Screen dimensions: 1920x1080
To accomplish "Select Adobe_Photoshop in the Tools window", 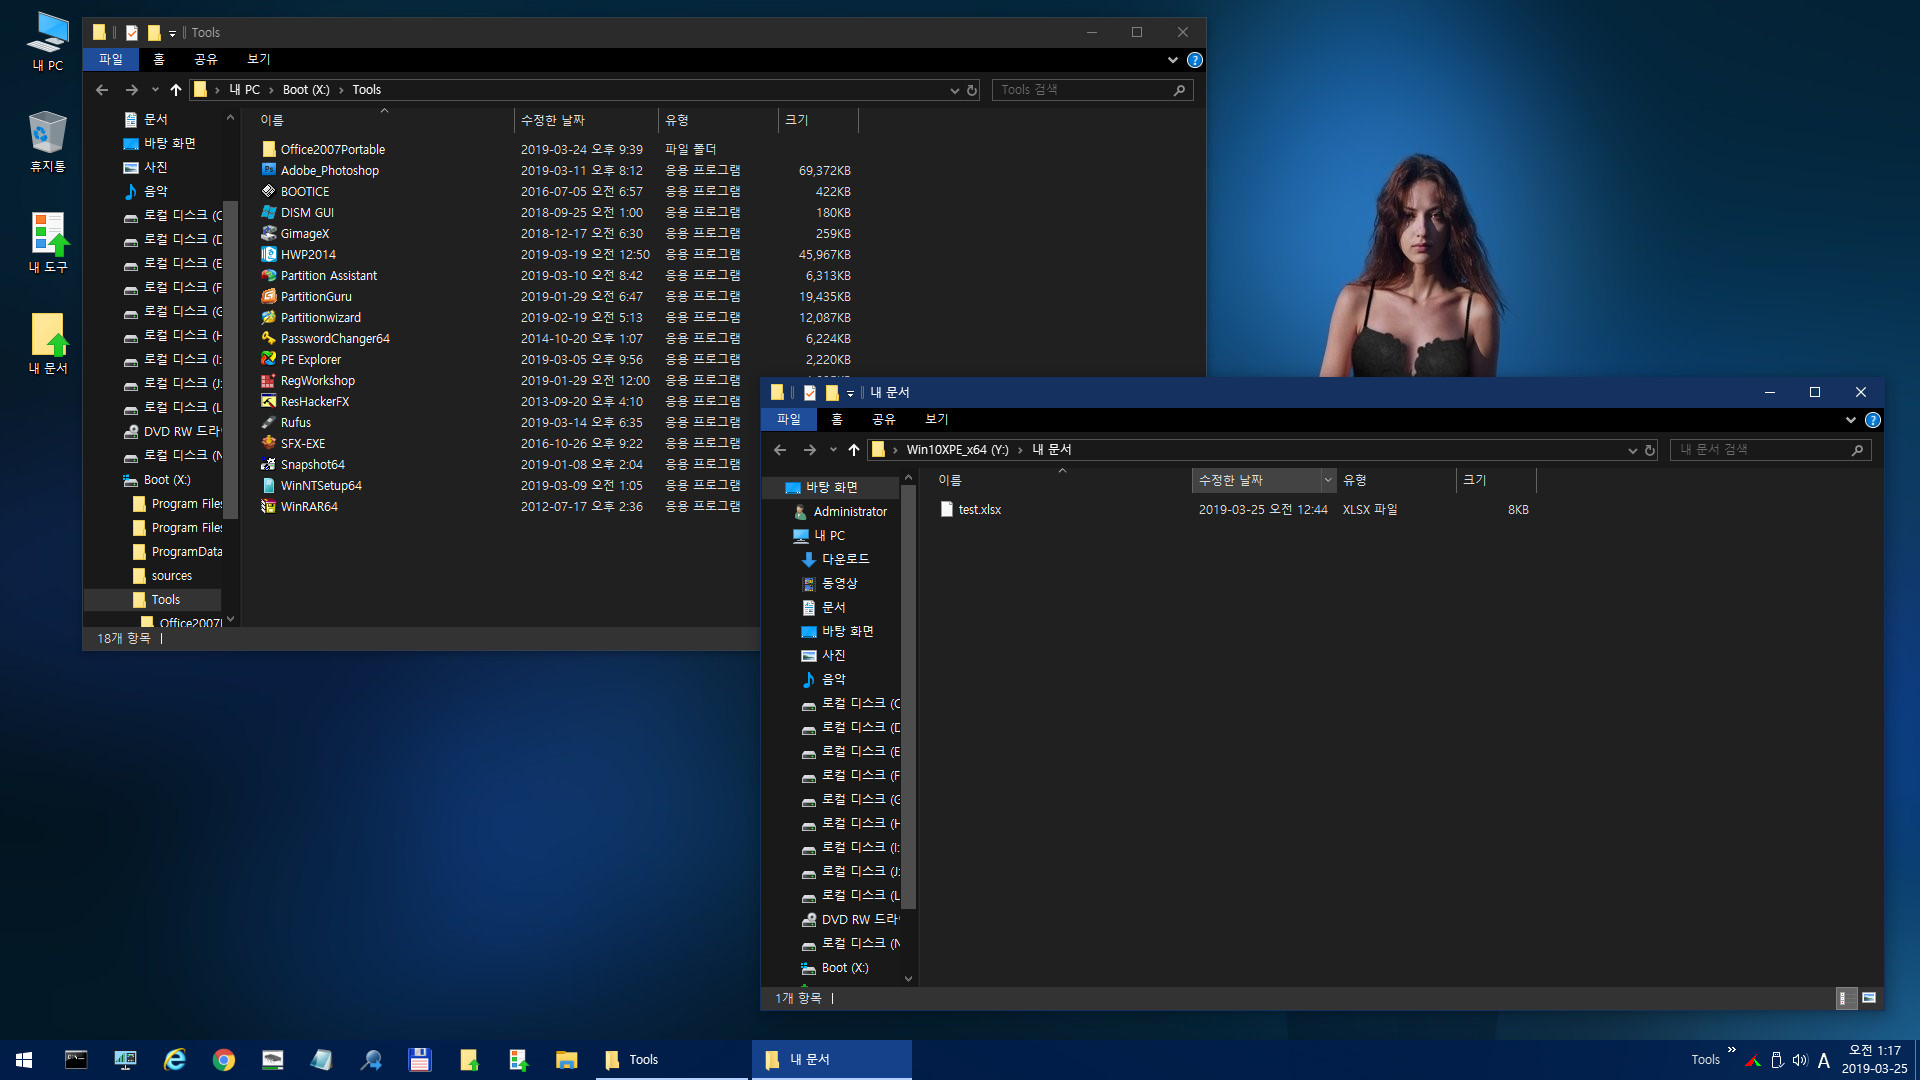I will coord(330,170).
